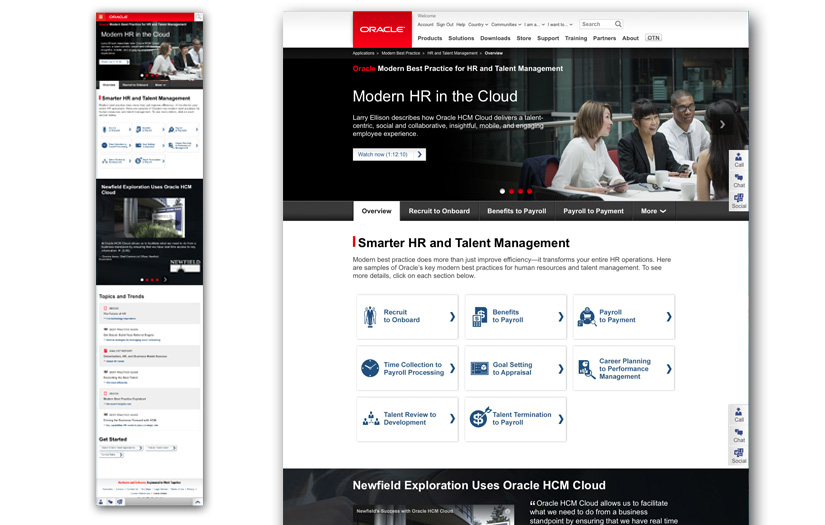
Task: Select the second carousel dot indicator
Action: coord(511,191)
